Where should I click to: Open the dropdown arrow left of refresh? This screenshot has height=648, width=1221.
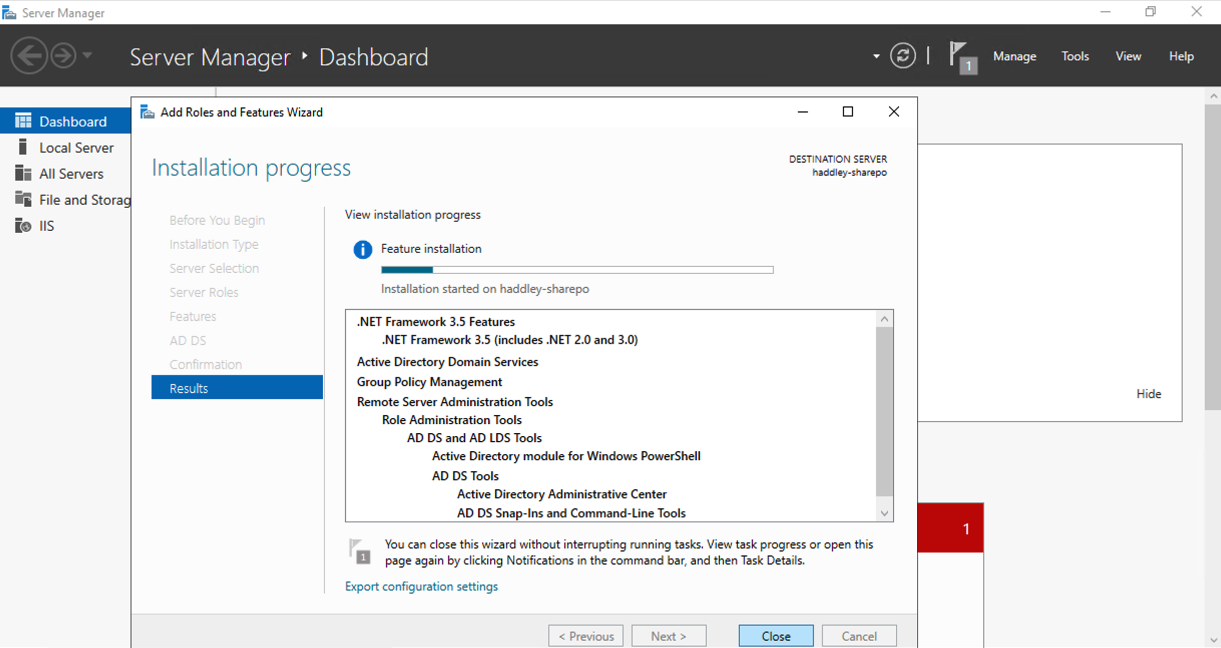pyautogui.click(x=876, y=56)
